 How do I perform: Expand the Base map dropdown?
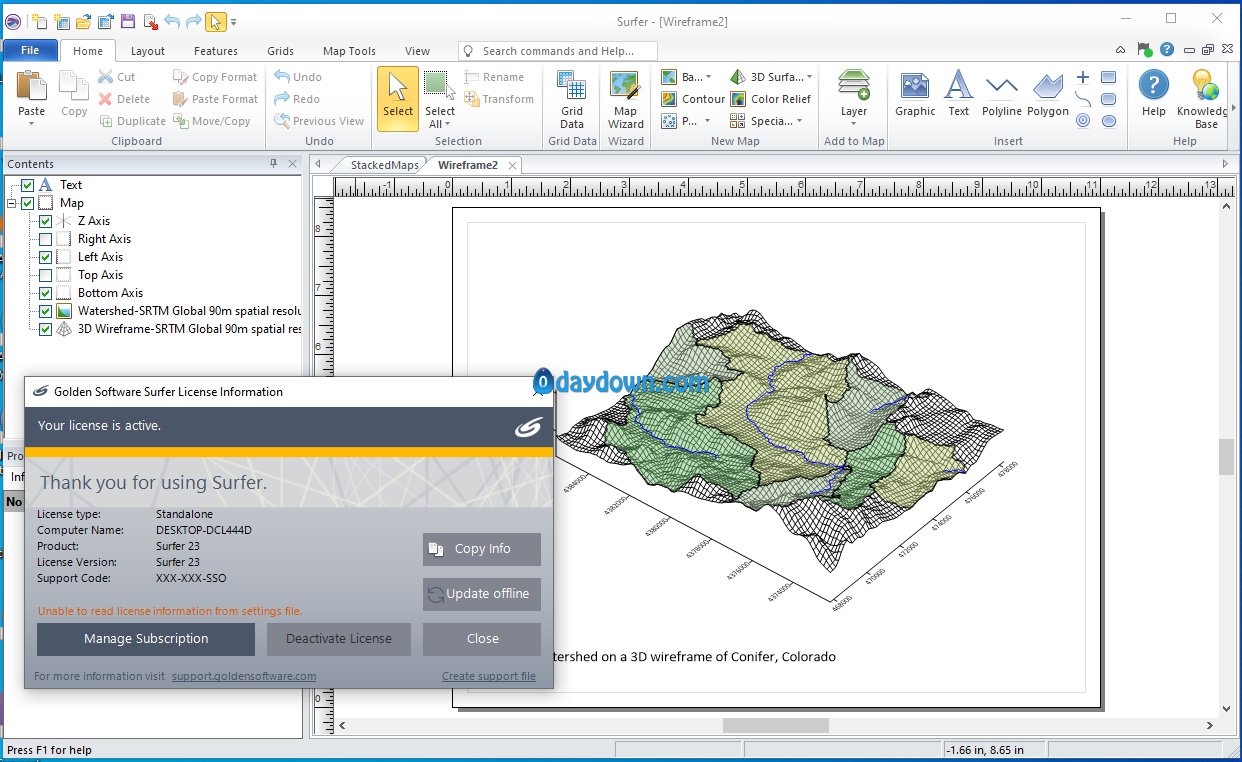pyautogui.click(x=708, y=77)
